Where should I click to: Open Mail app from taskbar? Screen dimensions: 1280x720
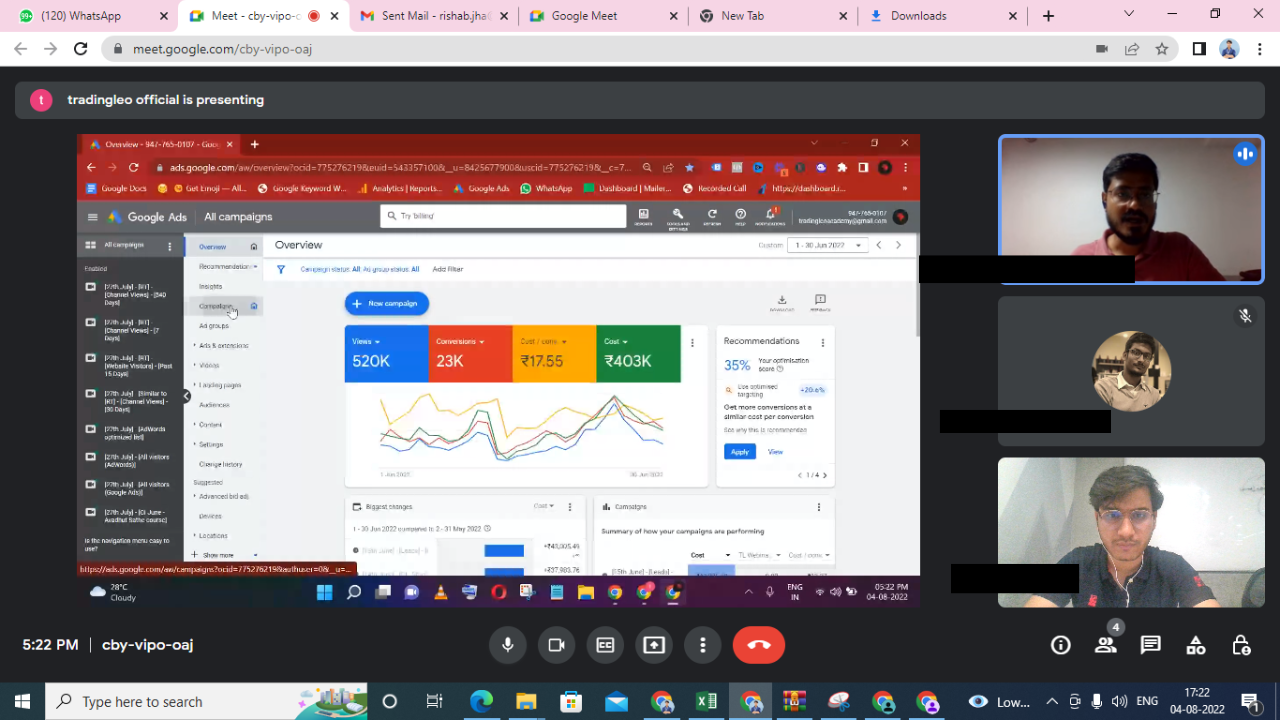pos(616,702)
